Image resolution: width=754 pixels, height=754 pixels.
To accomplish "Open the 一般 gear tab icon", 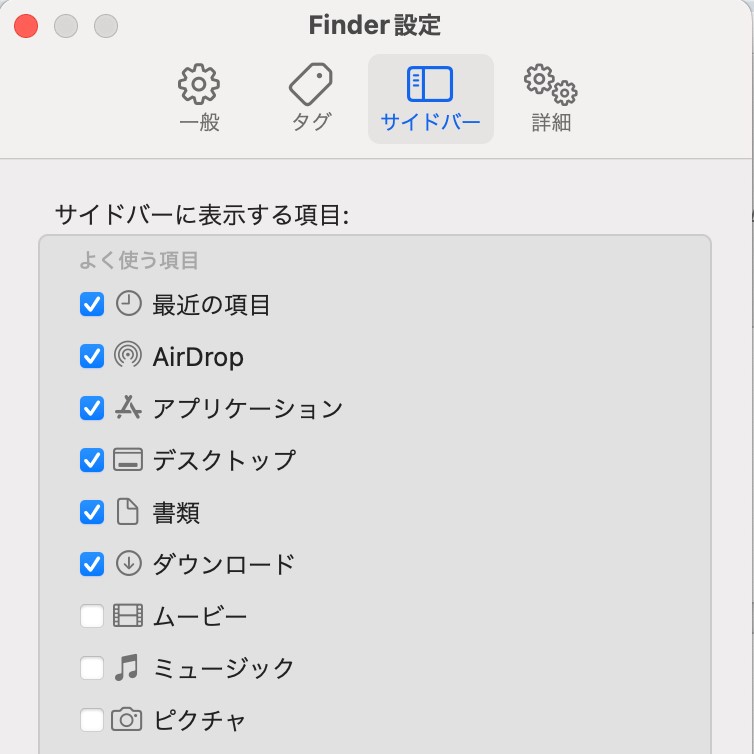I will (x=199, y=84).
